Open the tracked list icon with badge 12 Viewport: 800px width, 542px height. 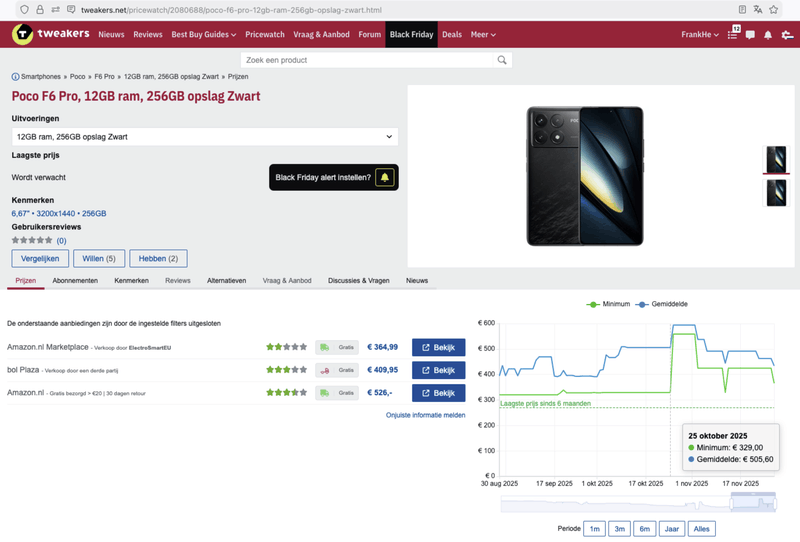[733, 34]
